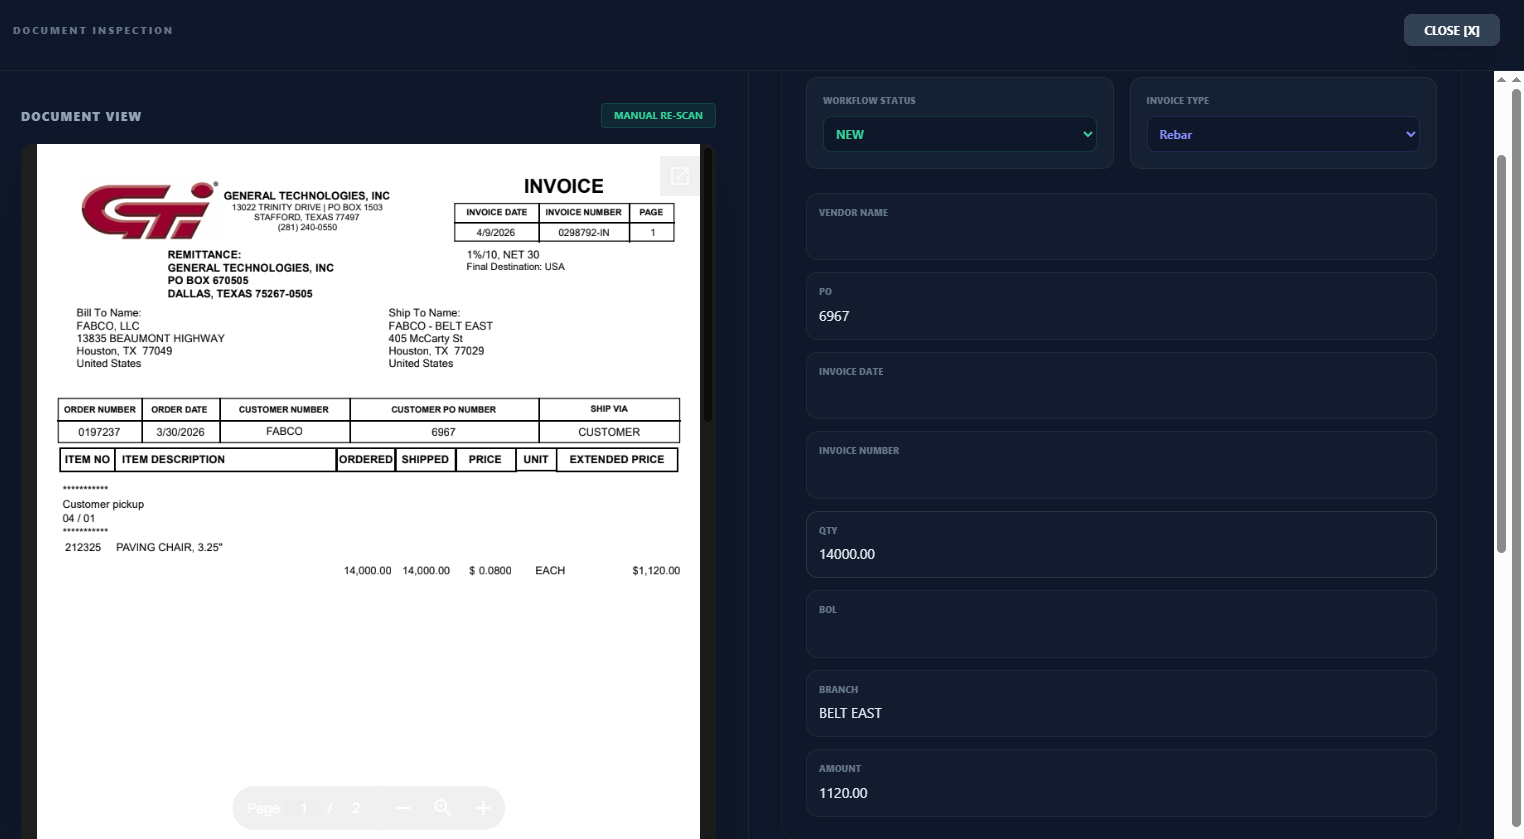Viewport: 1524px width, 839px height.
Task: Click FABCO - BELT EAST ship-to name
Action: click(441, 326)
